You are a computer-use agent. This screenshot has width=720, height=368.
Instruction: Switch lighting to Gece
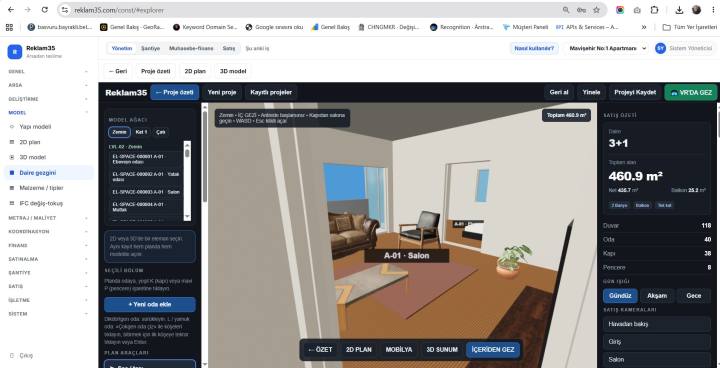pyautogui.click(x=693, y=295)
